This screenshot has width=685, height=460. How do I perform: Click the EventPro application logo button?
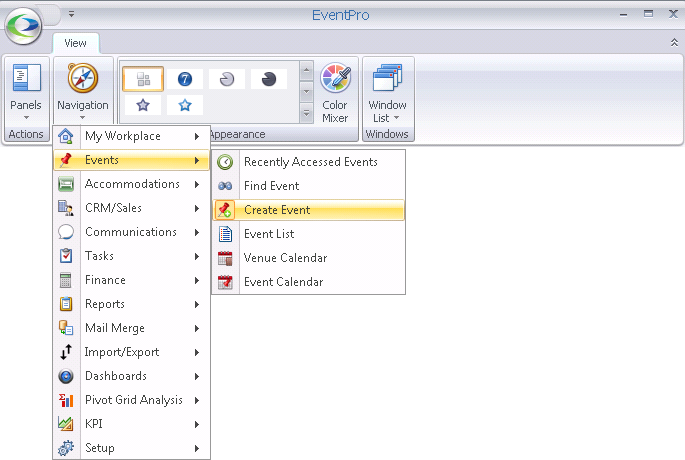point(23,26)
